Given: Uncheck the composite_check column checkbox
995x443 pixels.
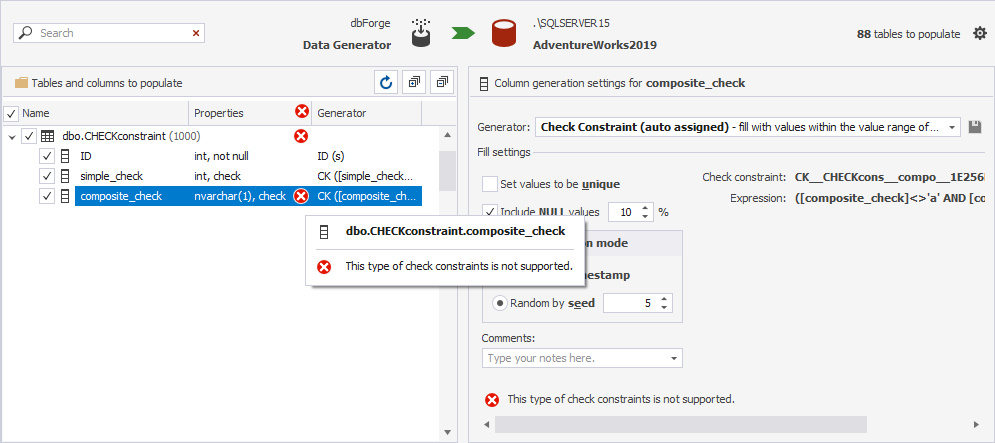Looking at the screenshot, I should pos(46,196).
